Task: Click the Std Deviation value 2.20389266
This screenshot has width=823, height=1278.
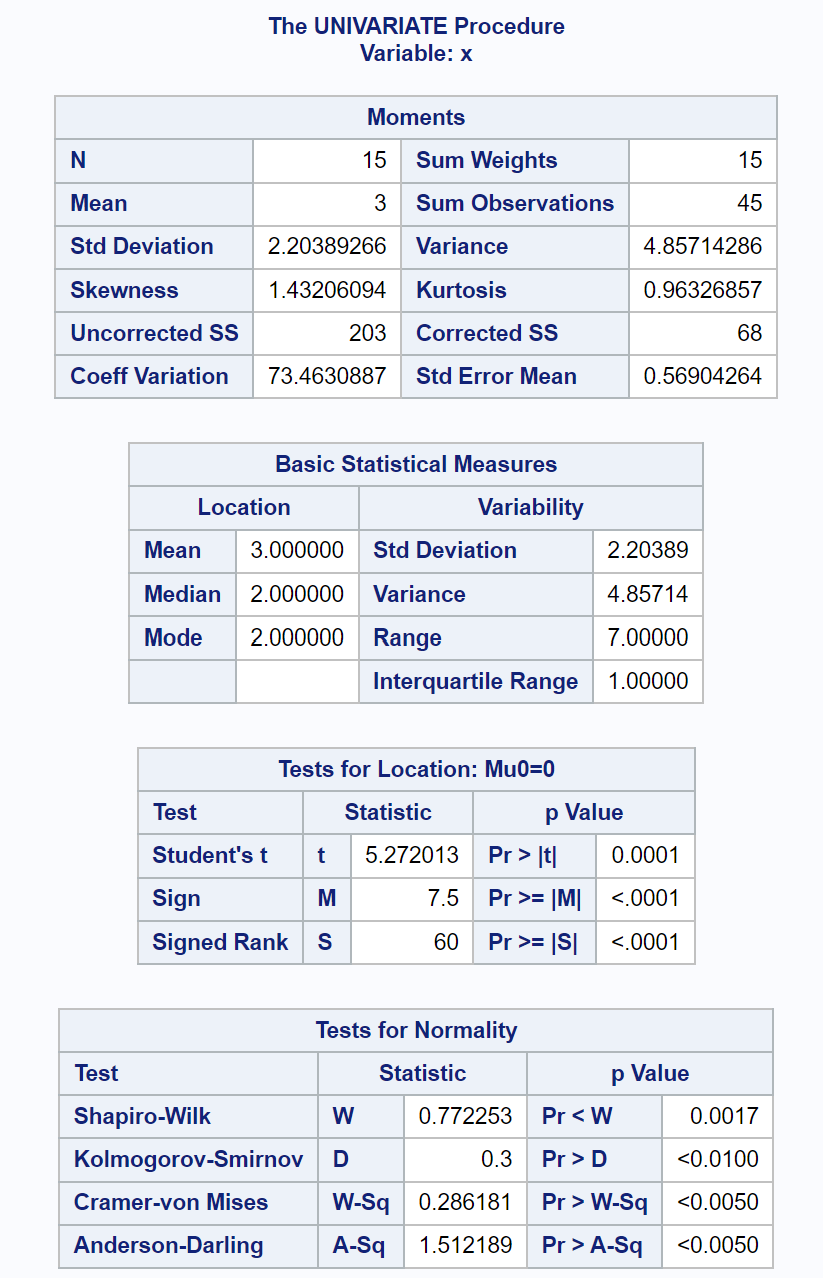Action: click(x=327, y=246)
